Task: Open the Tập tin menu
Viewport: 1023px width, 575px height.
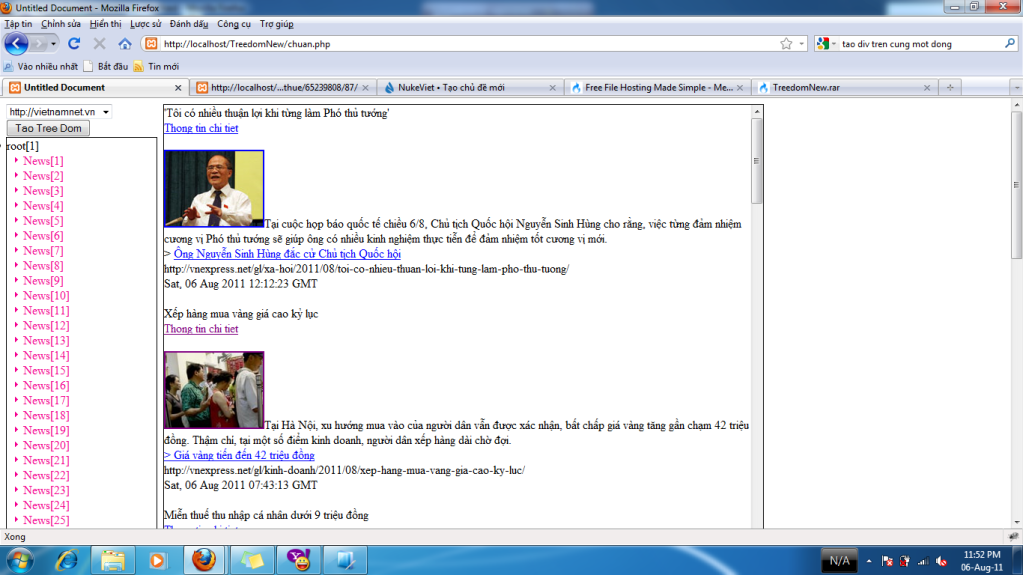Action: click(18, 24)
